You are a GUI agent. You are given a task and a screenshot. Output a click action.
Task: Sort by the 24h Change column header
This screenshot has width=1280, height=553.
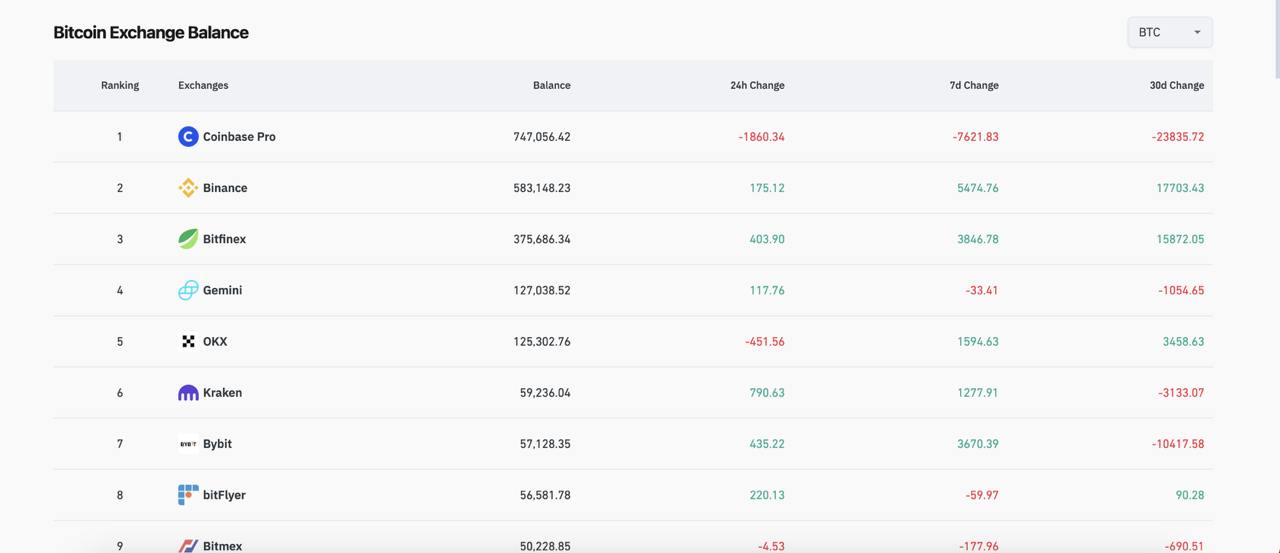(757, 85)
